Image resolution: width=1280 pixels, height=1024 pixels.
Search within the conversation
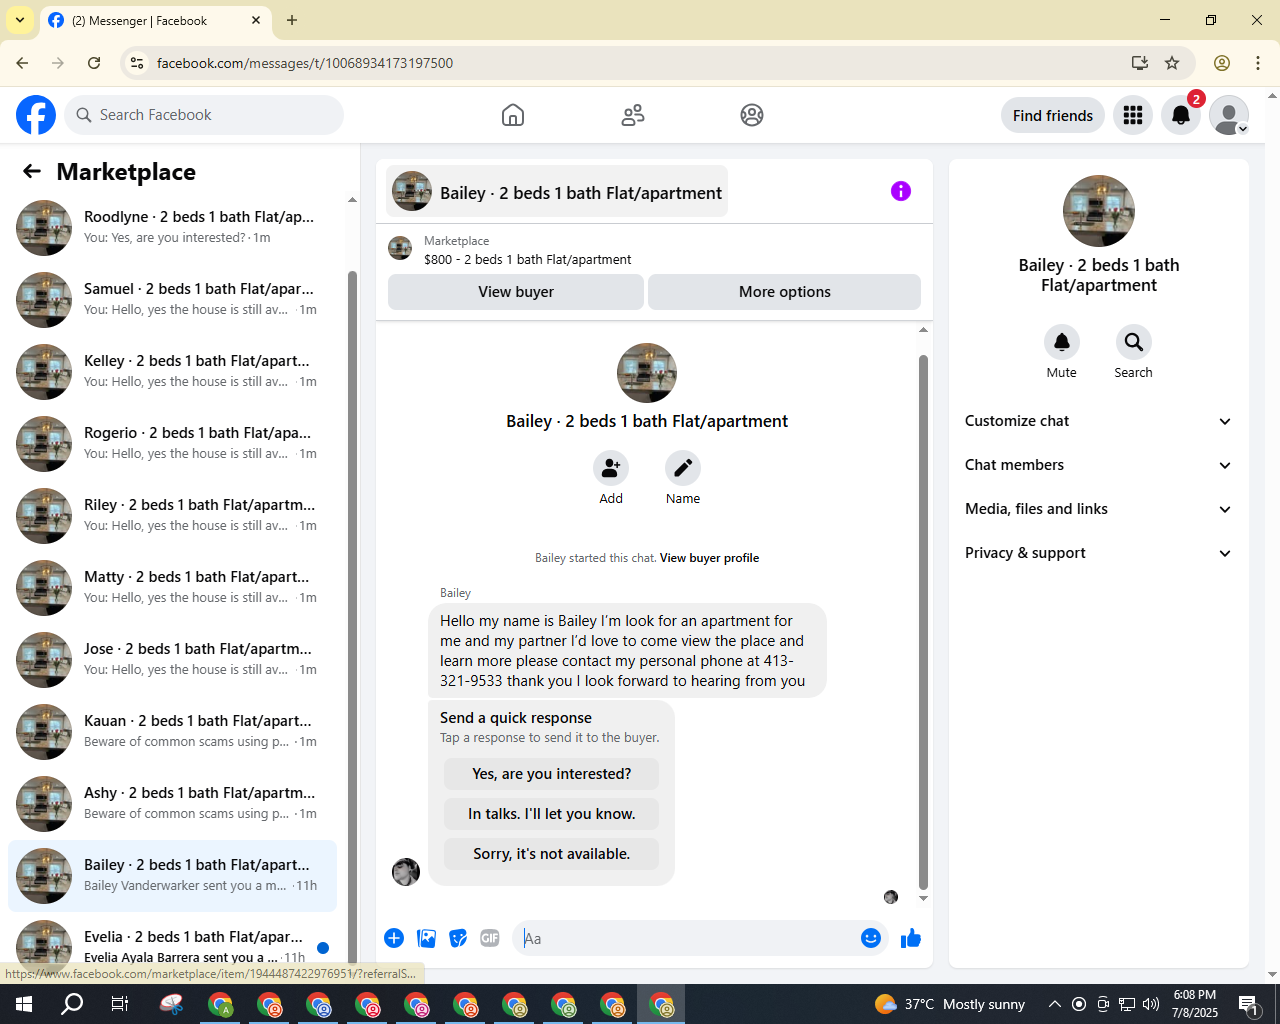tap(1134, 342)
